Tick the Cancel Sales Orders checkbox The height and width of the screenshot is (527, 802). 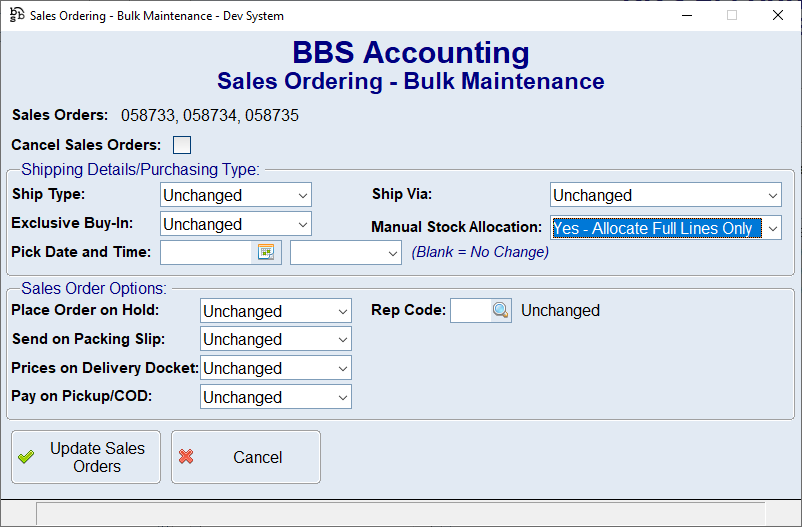coord(182,145)
